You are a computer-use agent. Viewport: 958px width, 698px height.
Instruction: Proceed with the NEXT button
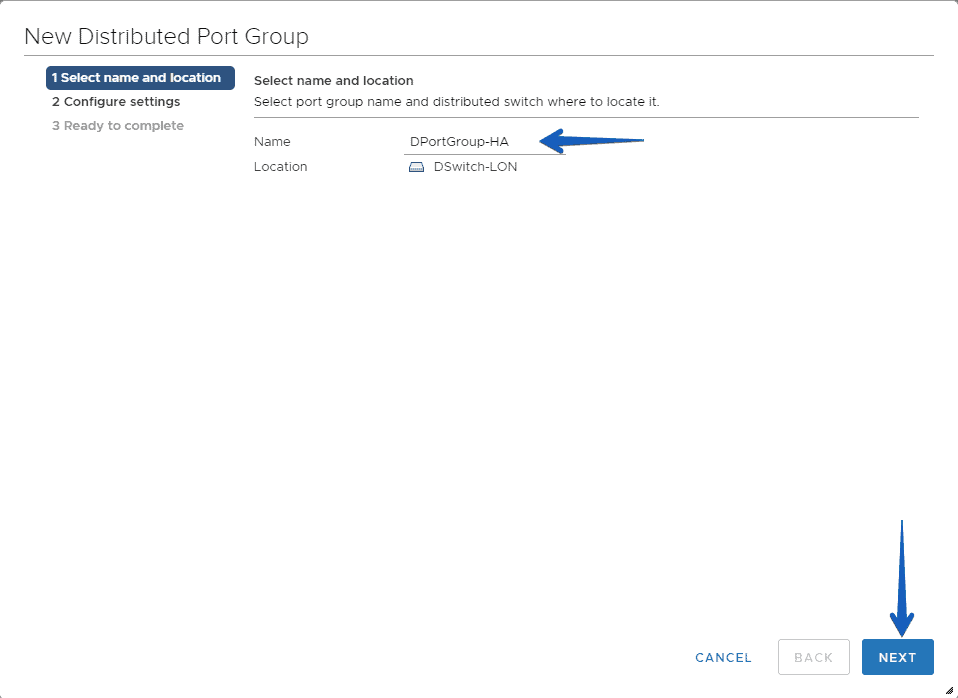point(898,657)
